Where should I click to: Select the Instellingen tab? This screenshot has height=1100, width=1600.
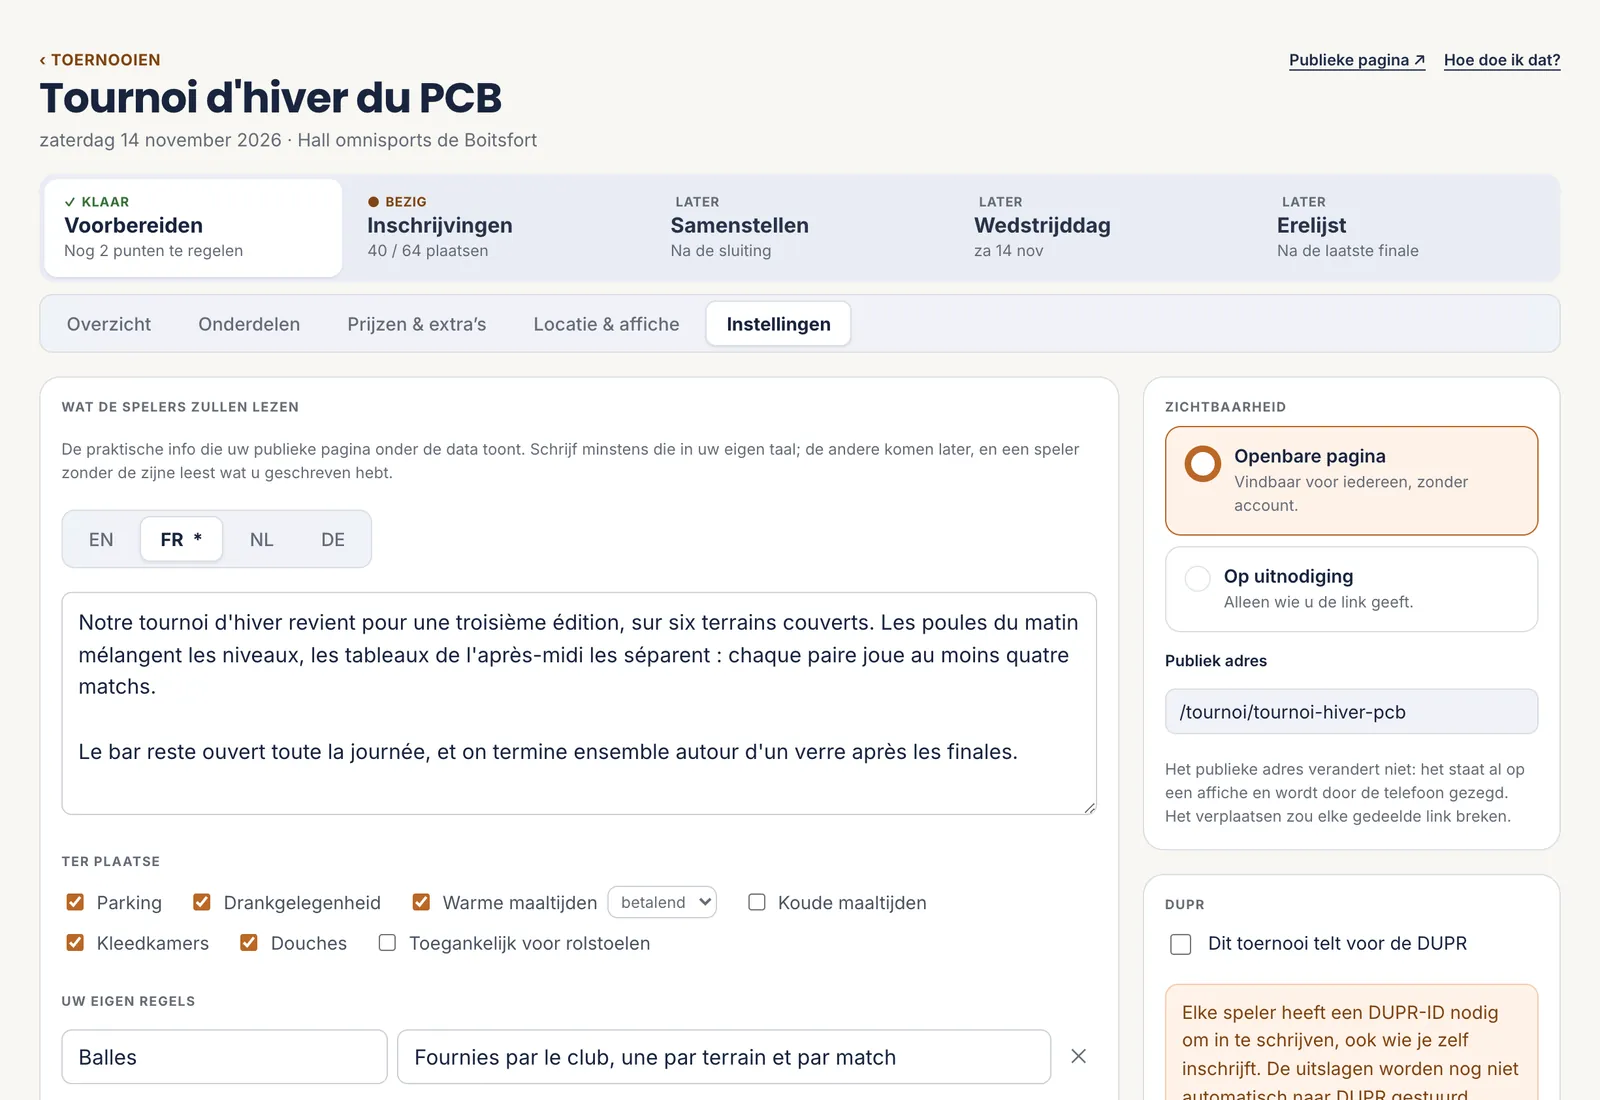pyautogui.click(x=778, y=324)
